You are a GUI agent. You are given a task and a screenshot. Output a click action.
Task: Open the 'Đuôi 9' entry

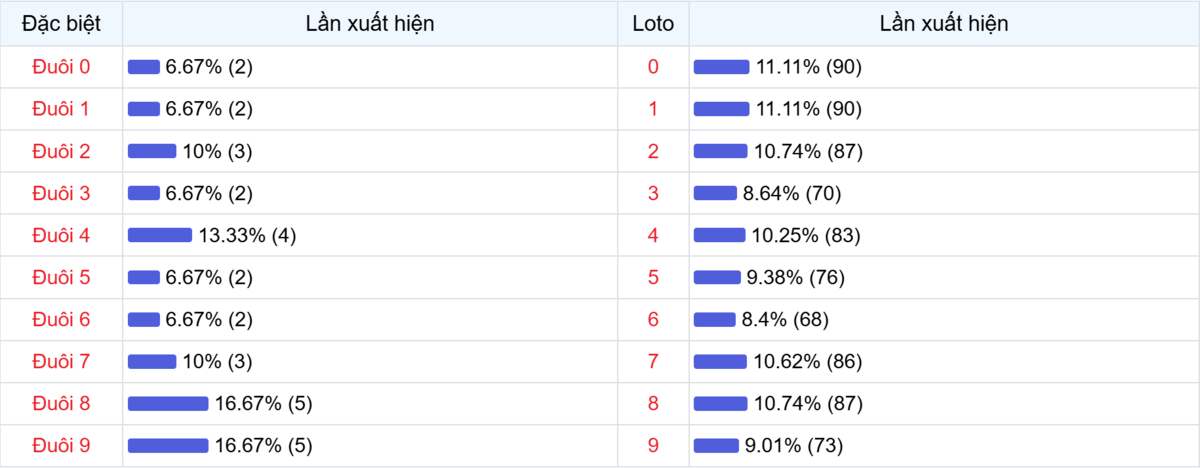point(61,446)
